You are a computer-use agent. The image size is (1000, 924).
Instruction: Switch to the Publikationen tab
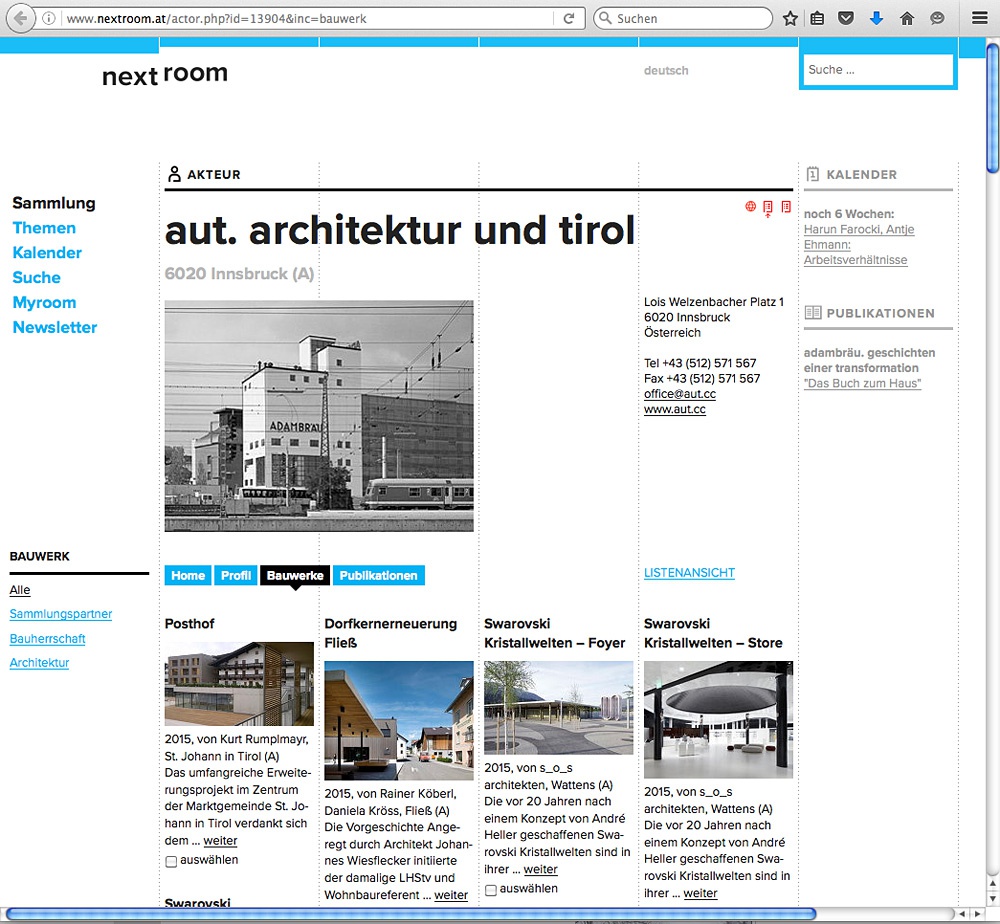click(378, 576)
